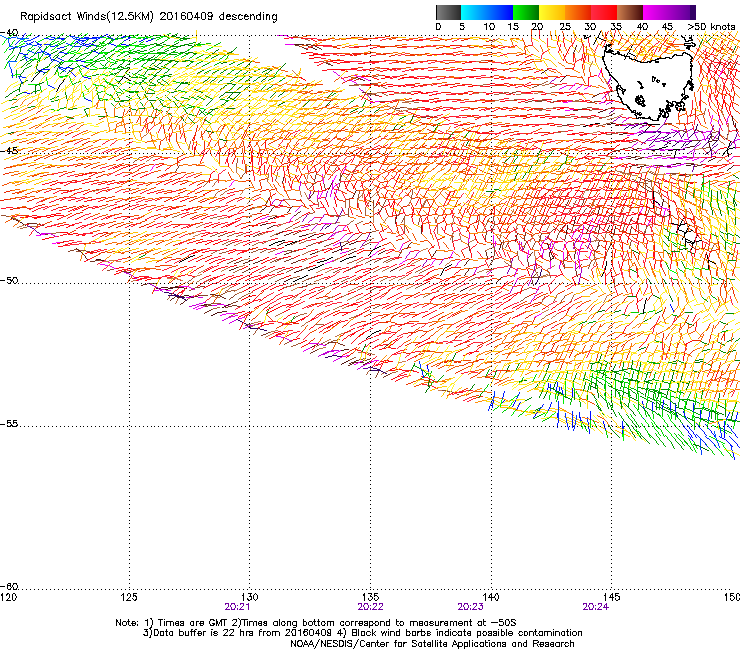This screenshot has width=740, height=650.
Task: Click the purple '20:21' time label
Action: click(237, 607)
